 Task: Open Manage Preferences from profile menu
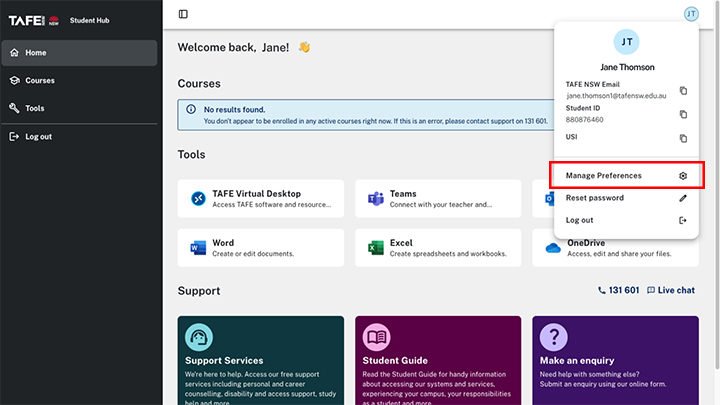click(626, 176)
